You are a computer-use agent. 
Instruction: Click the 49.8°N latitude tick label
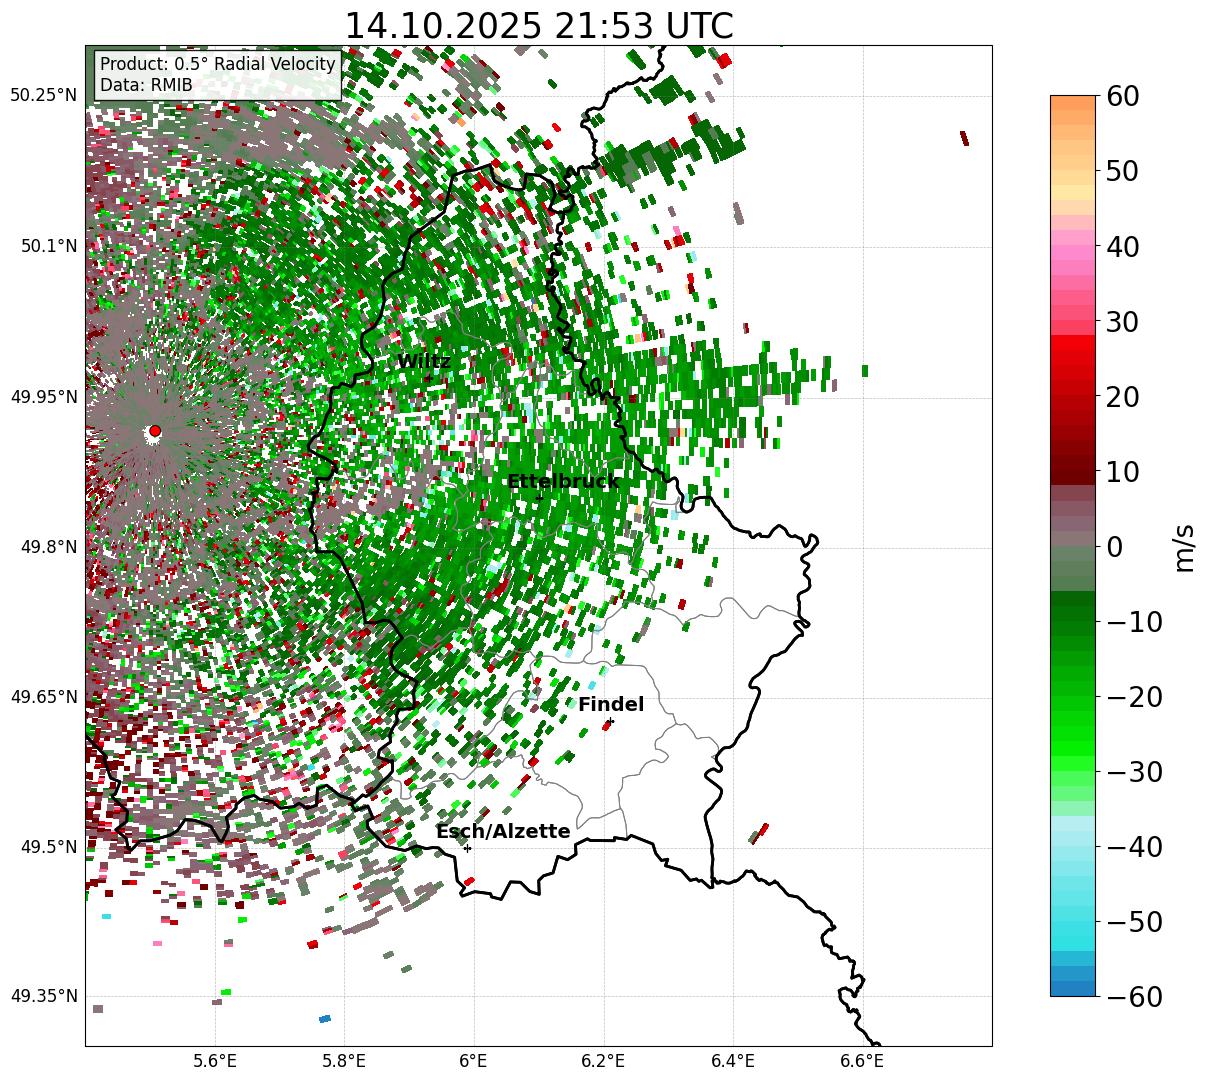(x=48, y=547)
